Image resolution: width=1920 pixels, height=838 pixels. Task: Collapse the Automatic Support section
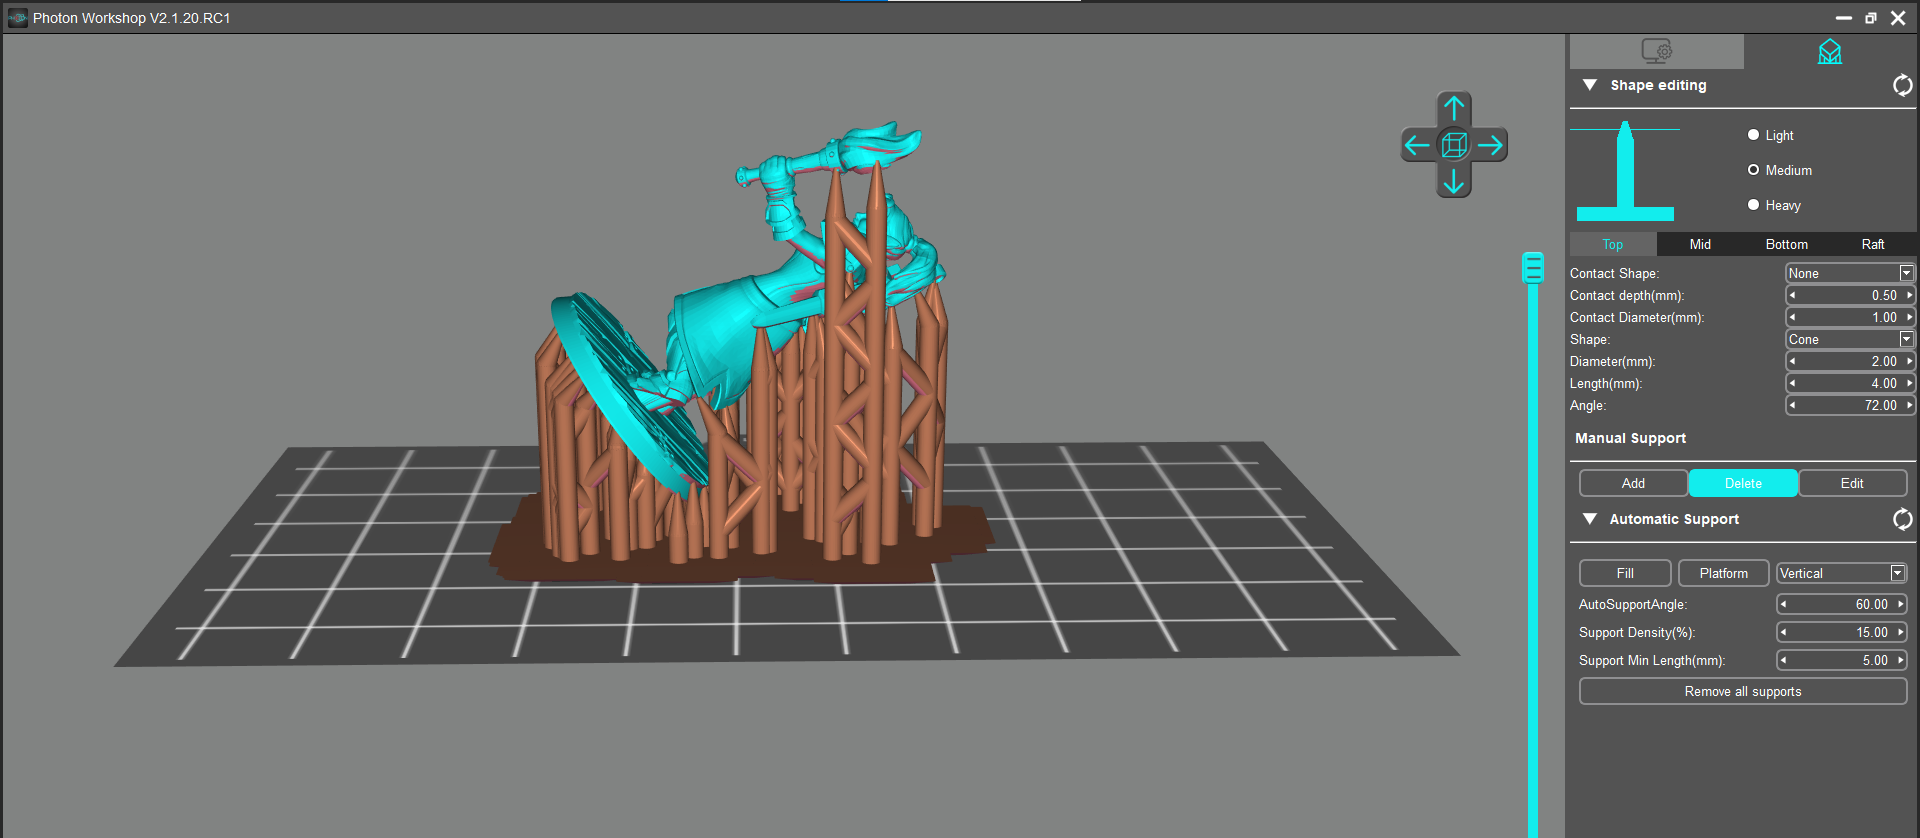click(1589, 519)
